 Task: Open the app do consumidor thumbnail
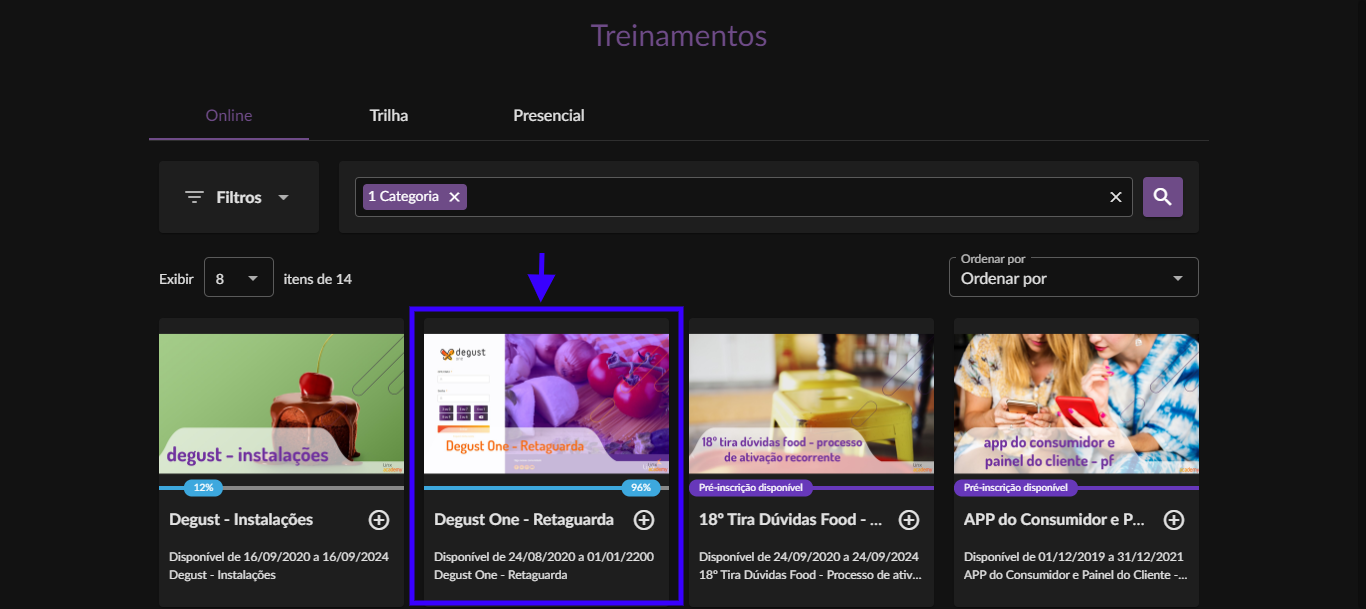[x=1076, y=403]
